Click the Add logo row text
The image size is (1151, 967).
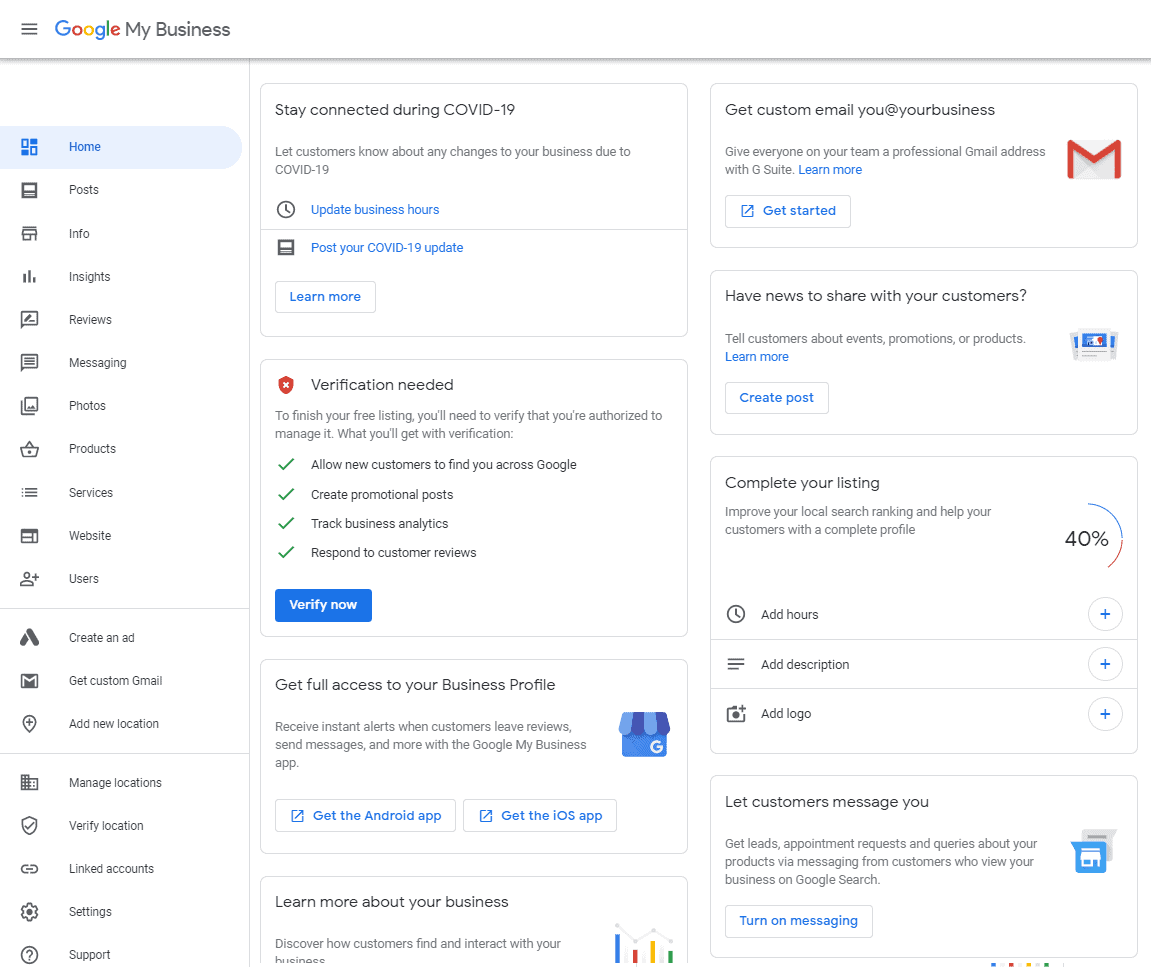click(786, 714)
